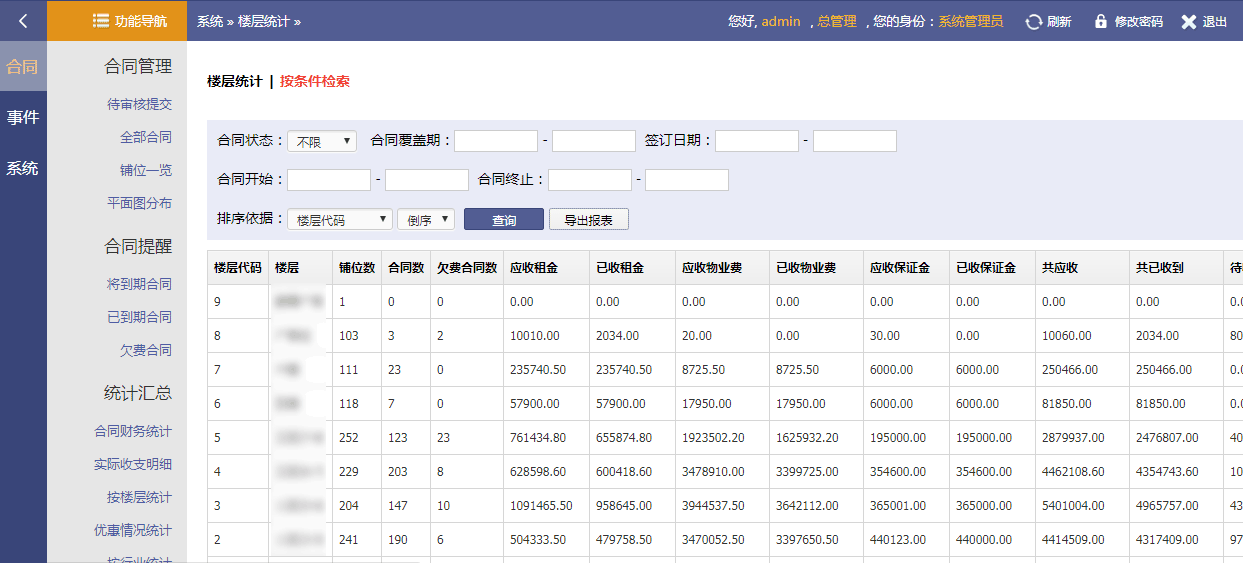This screenshot has width=1243, height=563.
Task: Open the 功能导航 menu list icon
Action: point(100,20)
